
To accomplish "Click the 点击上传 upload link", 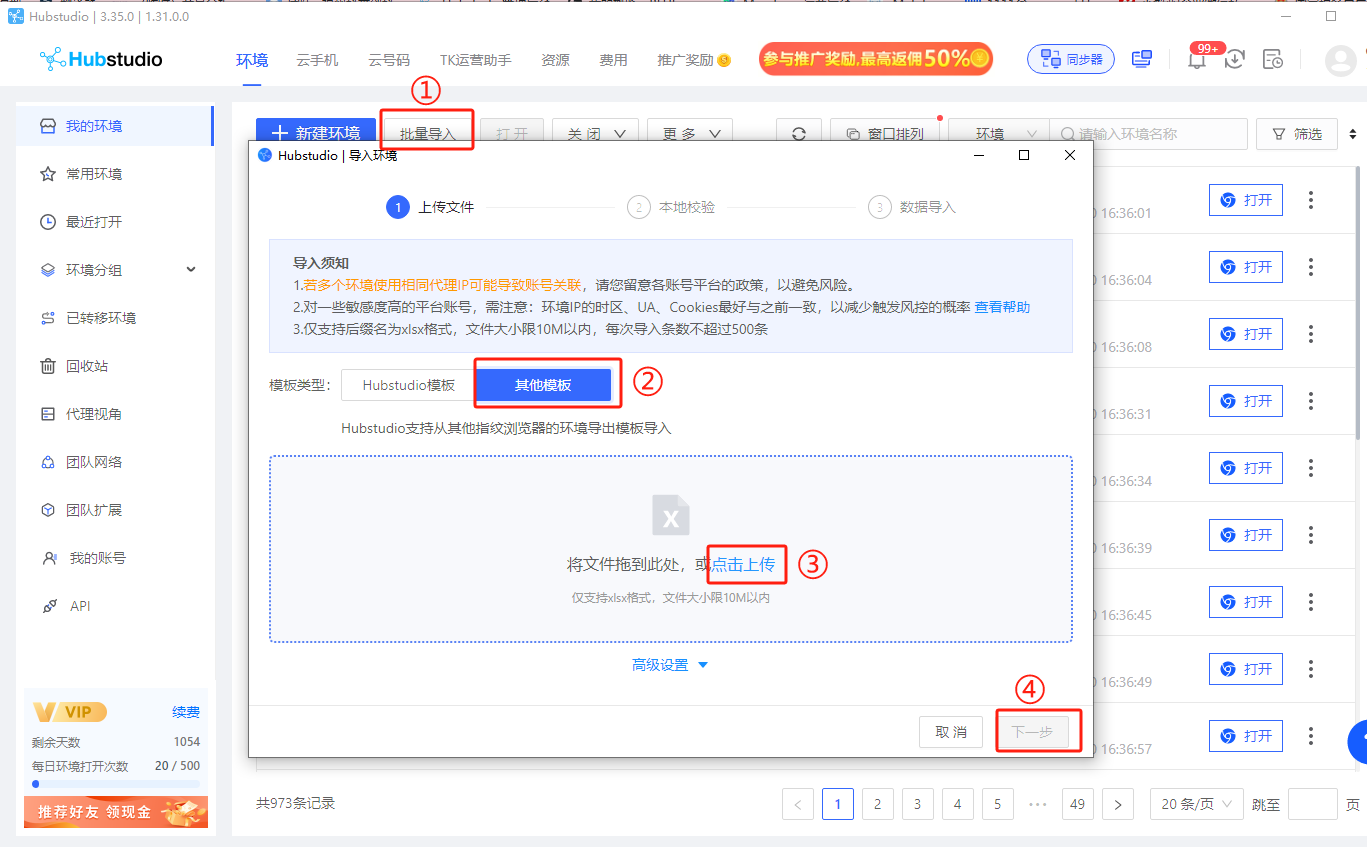I will pos(743,564).
